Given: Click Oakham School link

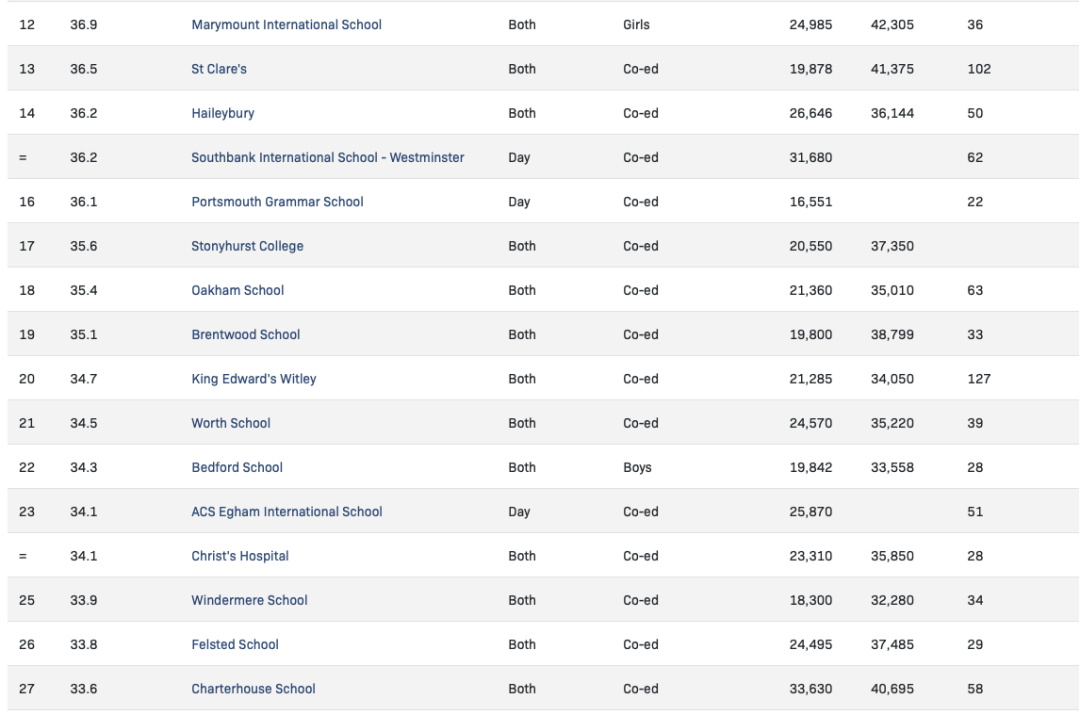Looking at the screenshot, I should [x=238, y=290].
